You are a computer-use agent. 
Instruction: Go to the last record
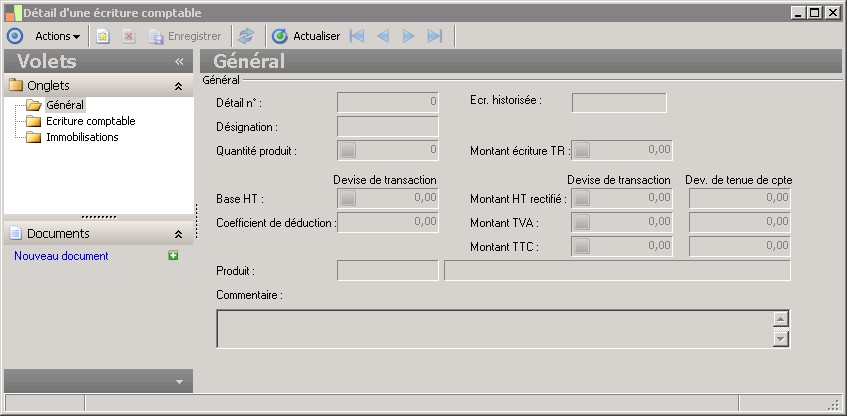click(x=435, y=36)
